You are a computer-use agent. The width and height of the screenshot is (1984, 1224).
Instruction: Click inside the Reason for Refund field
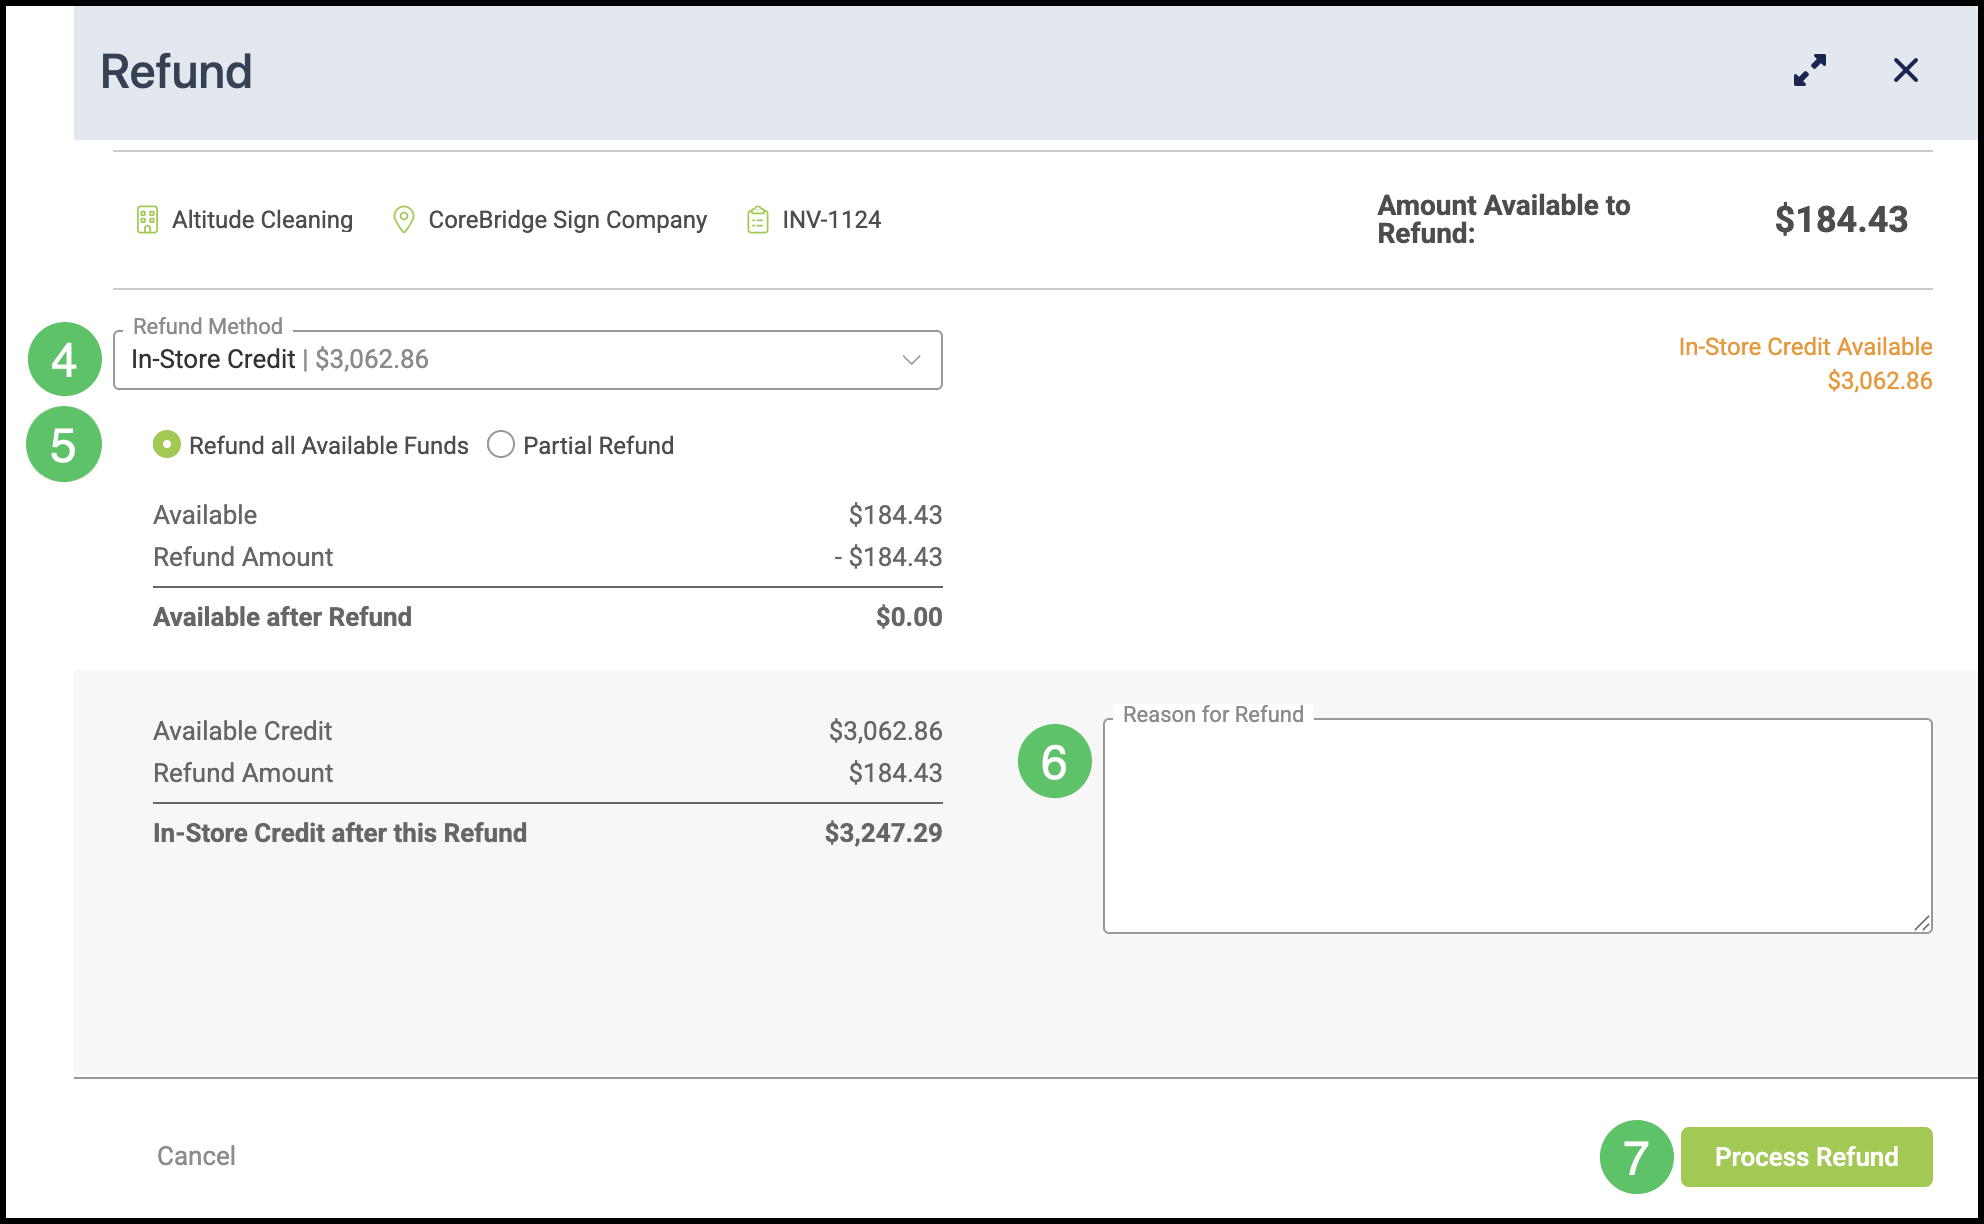tap(1518, 826)
